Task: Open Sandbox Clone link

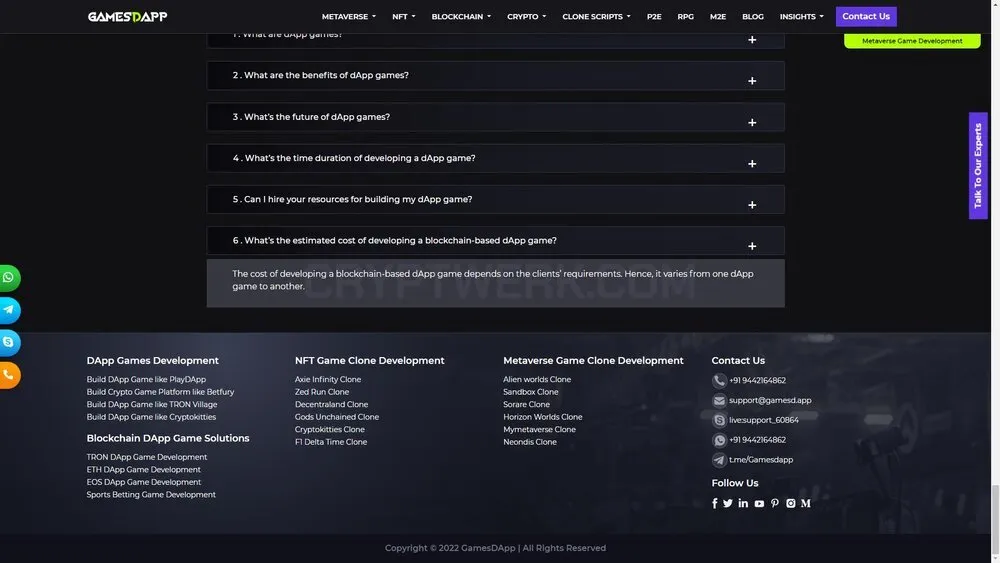Action: coord(531,392)
